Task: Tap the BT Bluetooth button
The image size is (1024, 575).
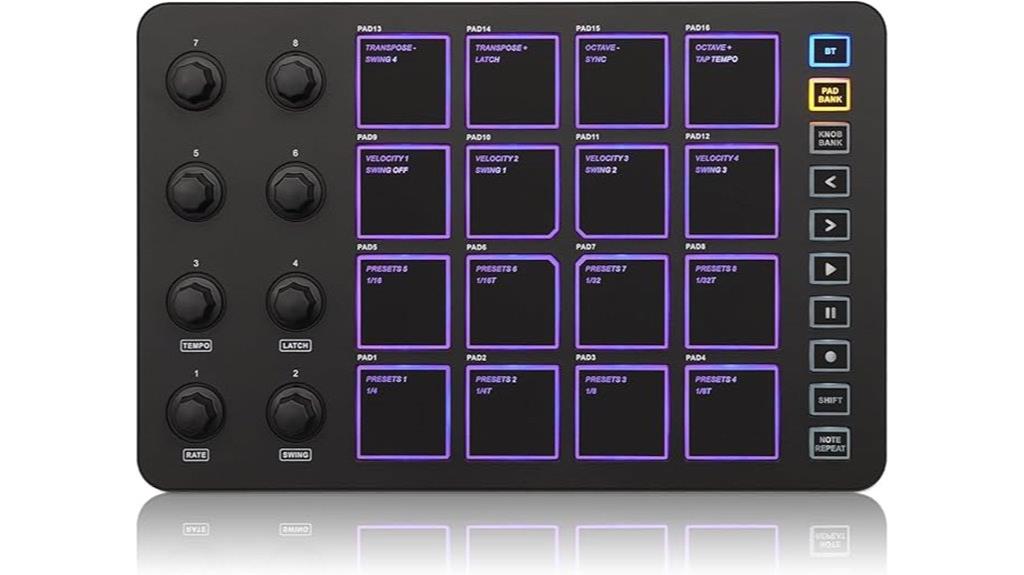Action: pos(829,51)
